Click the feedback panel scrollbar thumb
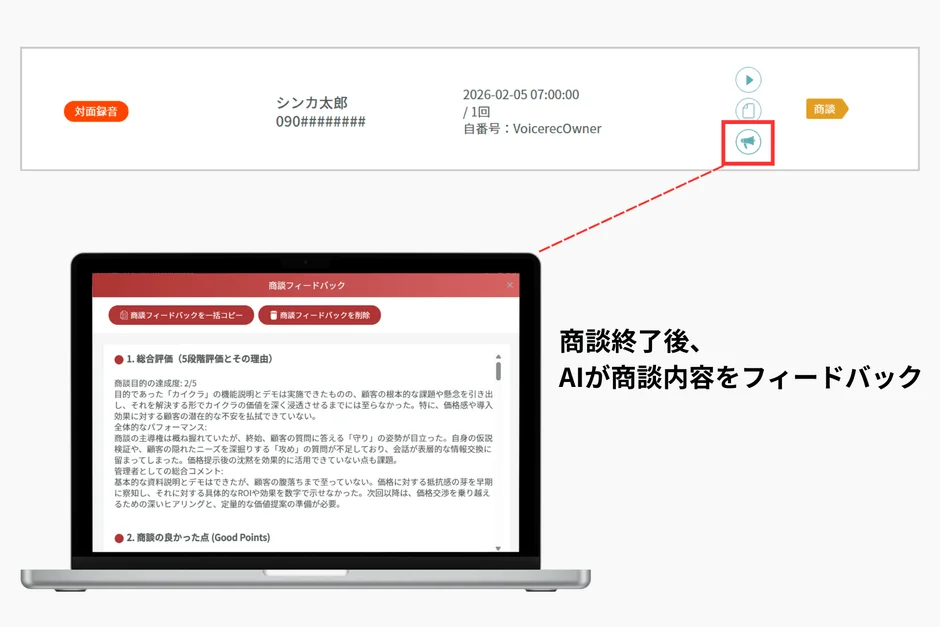 point(497,374)
